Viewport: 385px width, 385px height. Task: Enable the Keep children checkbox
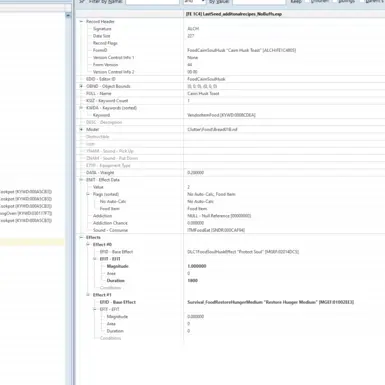click(307, 1)
